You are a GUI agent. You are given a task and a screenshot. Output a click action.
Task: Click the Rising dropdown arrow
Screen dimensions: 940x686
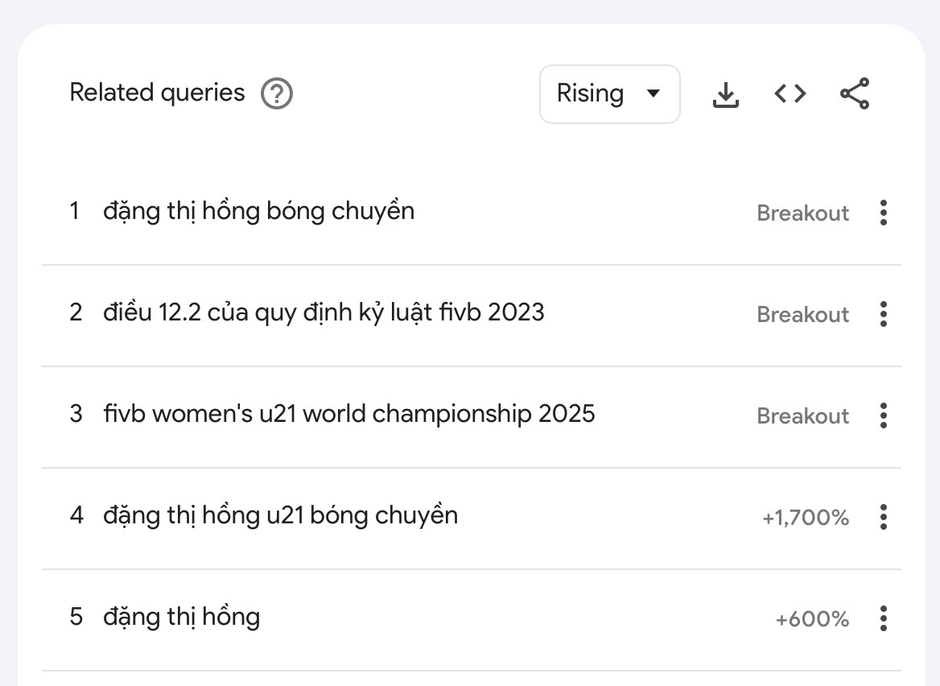point(653,93)
